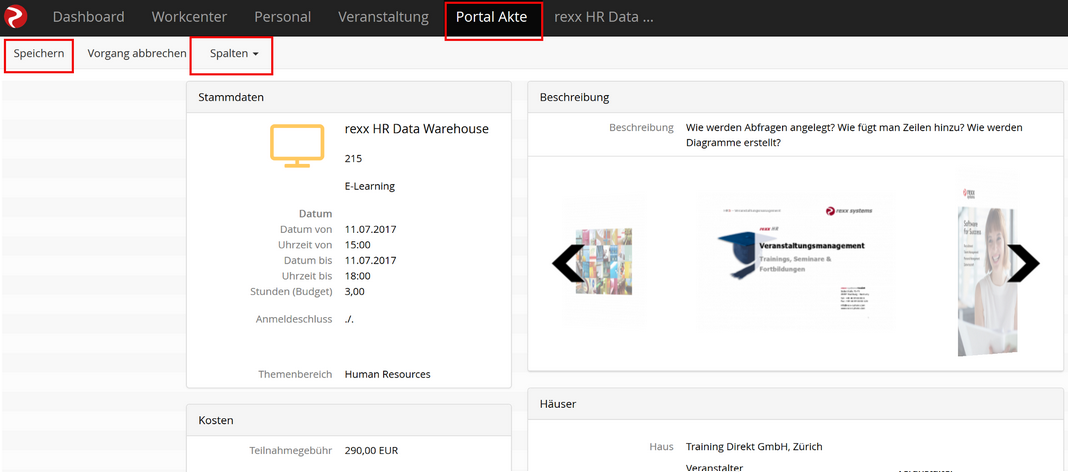Click the Datum bis value 11.07.2017
This screenshot has width=1068, height=472.
(x=371, y=260)
